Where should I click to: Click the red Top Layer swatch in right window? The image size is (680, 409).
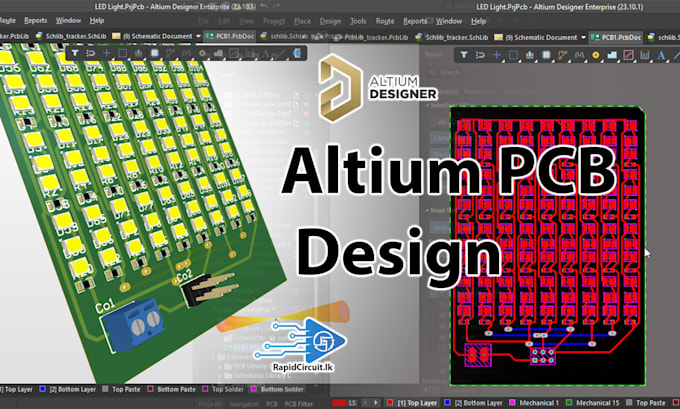pyautogui.click(x=390, y=403)
